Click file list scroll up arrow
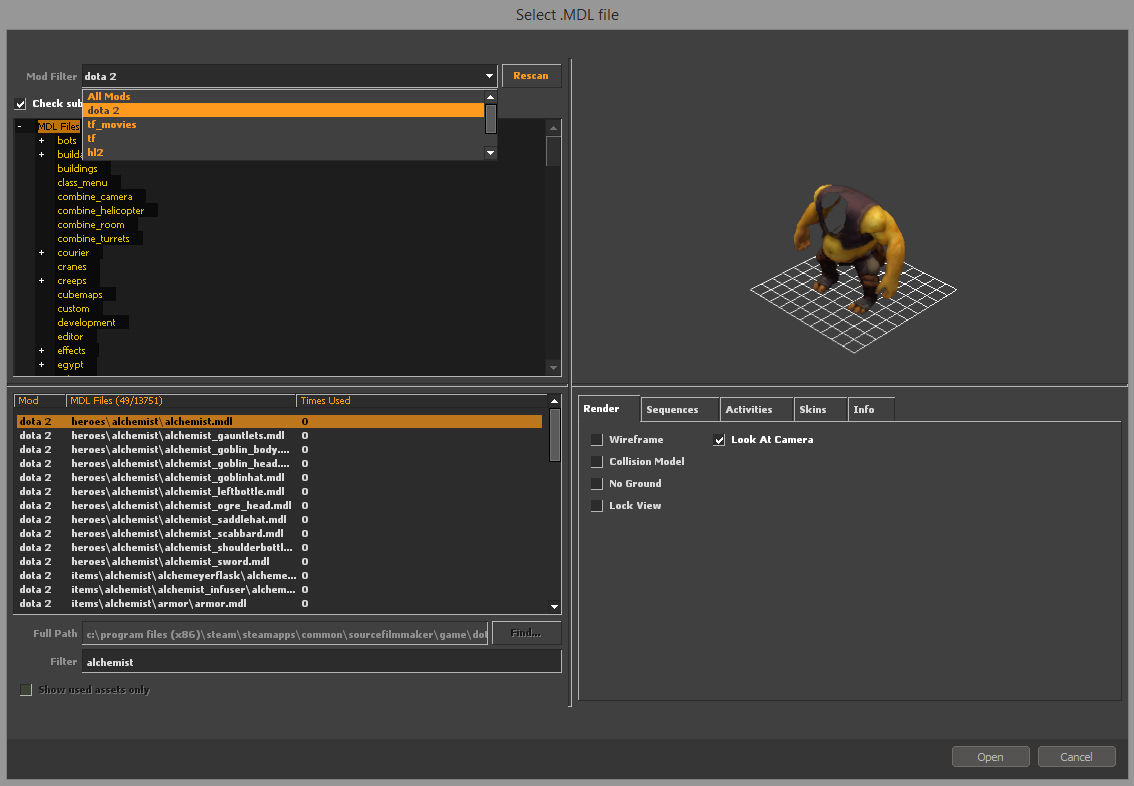 click(x=555, y=401)
